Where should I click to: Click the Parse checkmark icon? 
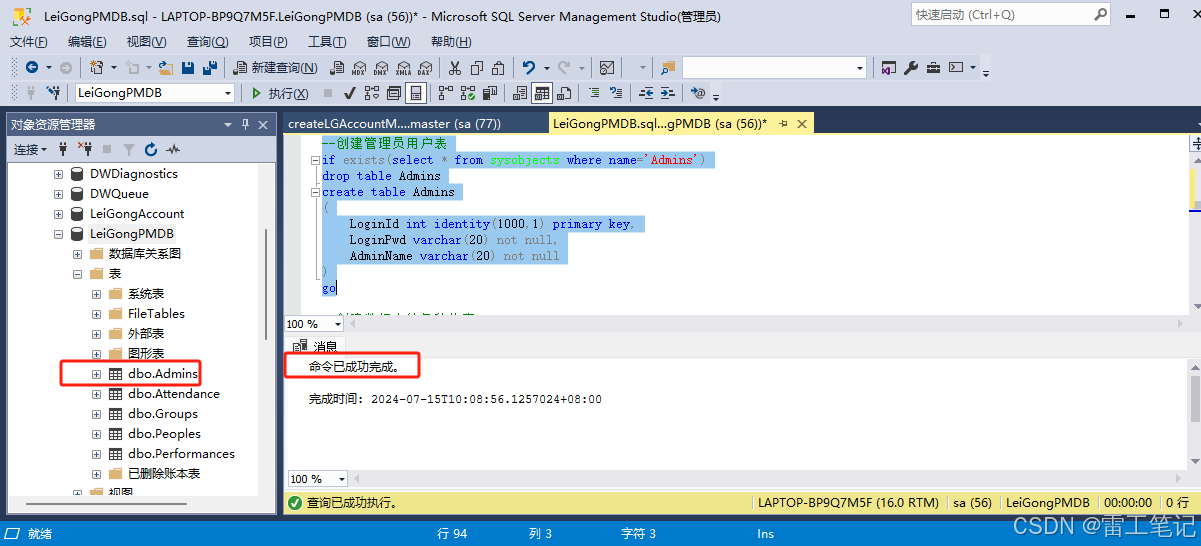(350, 93)
